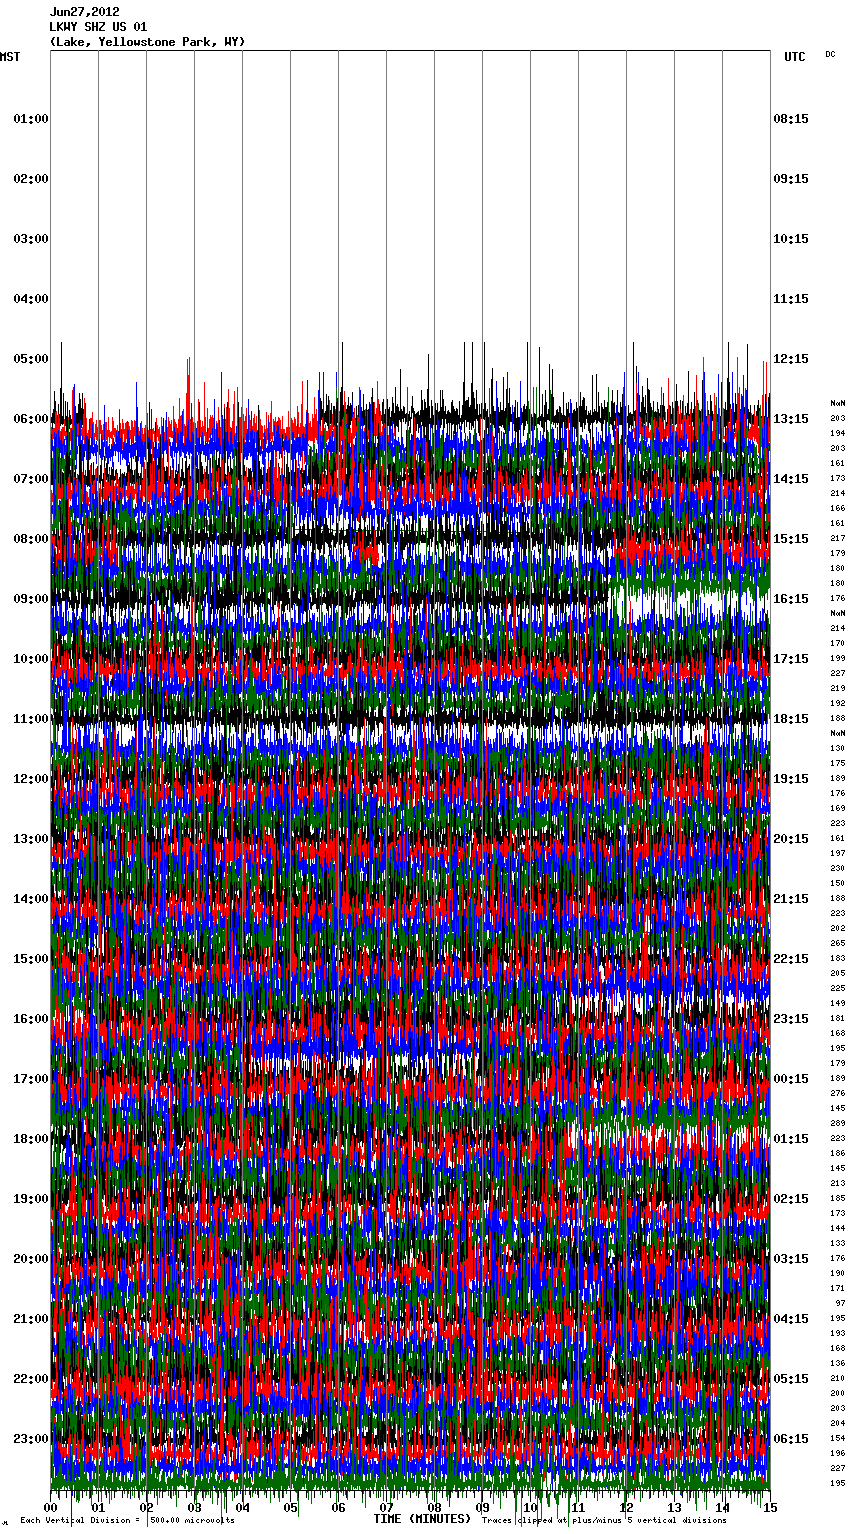Click the location text (Lake, Yellowstone Park, WY)
850x1534 pixels.
(x=147, y=42)
